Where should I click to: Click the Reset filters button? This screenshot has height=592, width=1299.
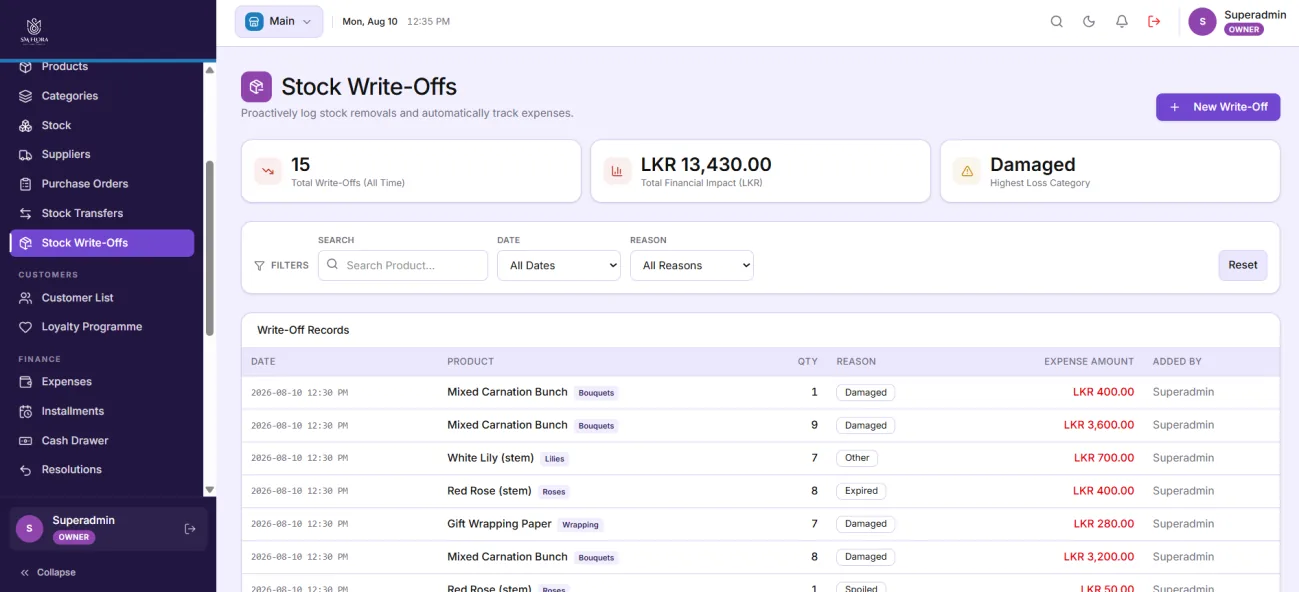point(1243,265)
